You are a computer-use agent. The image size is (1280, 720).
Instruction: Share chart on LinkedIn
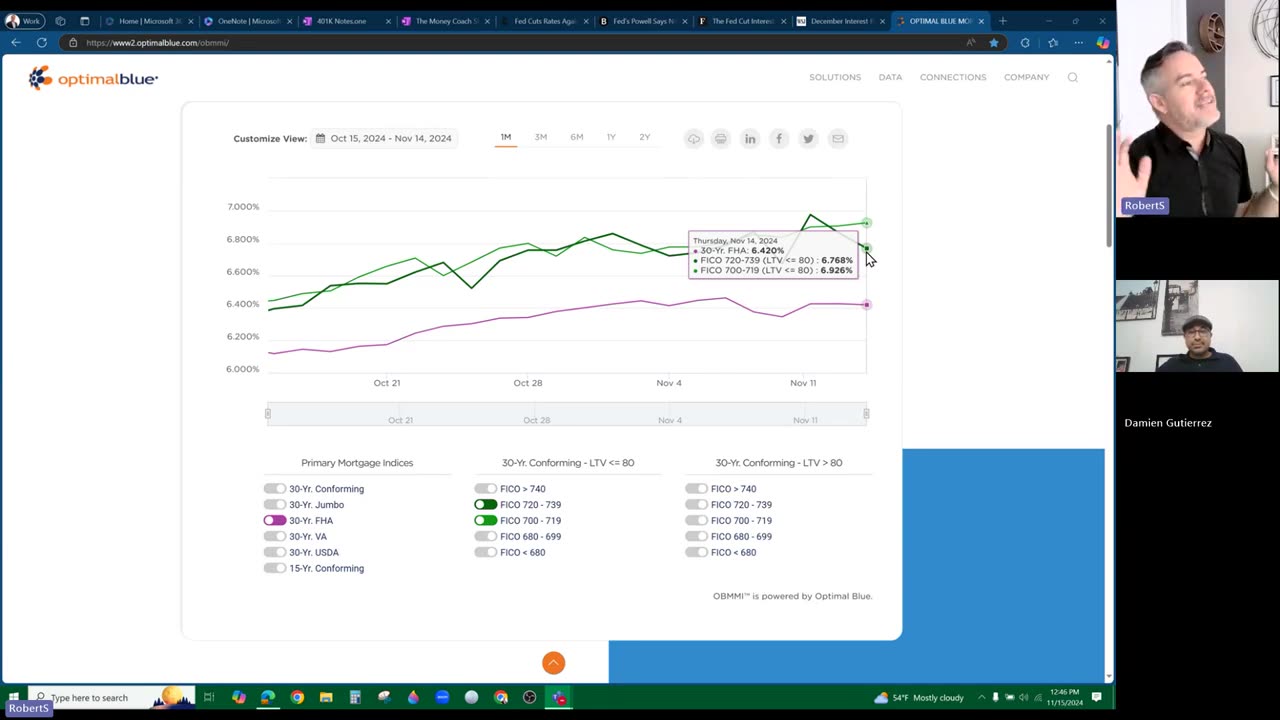click(x=750, y=139)
